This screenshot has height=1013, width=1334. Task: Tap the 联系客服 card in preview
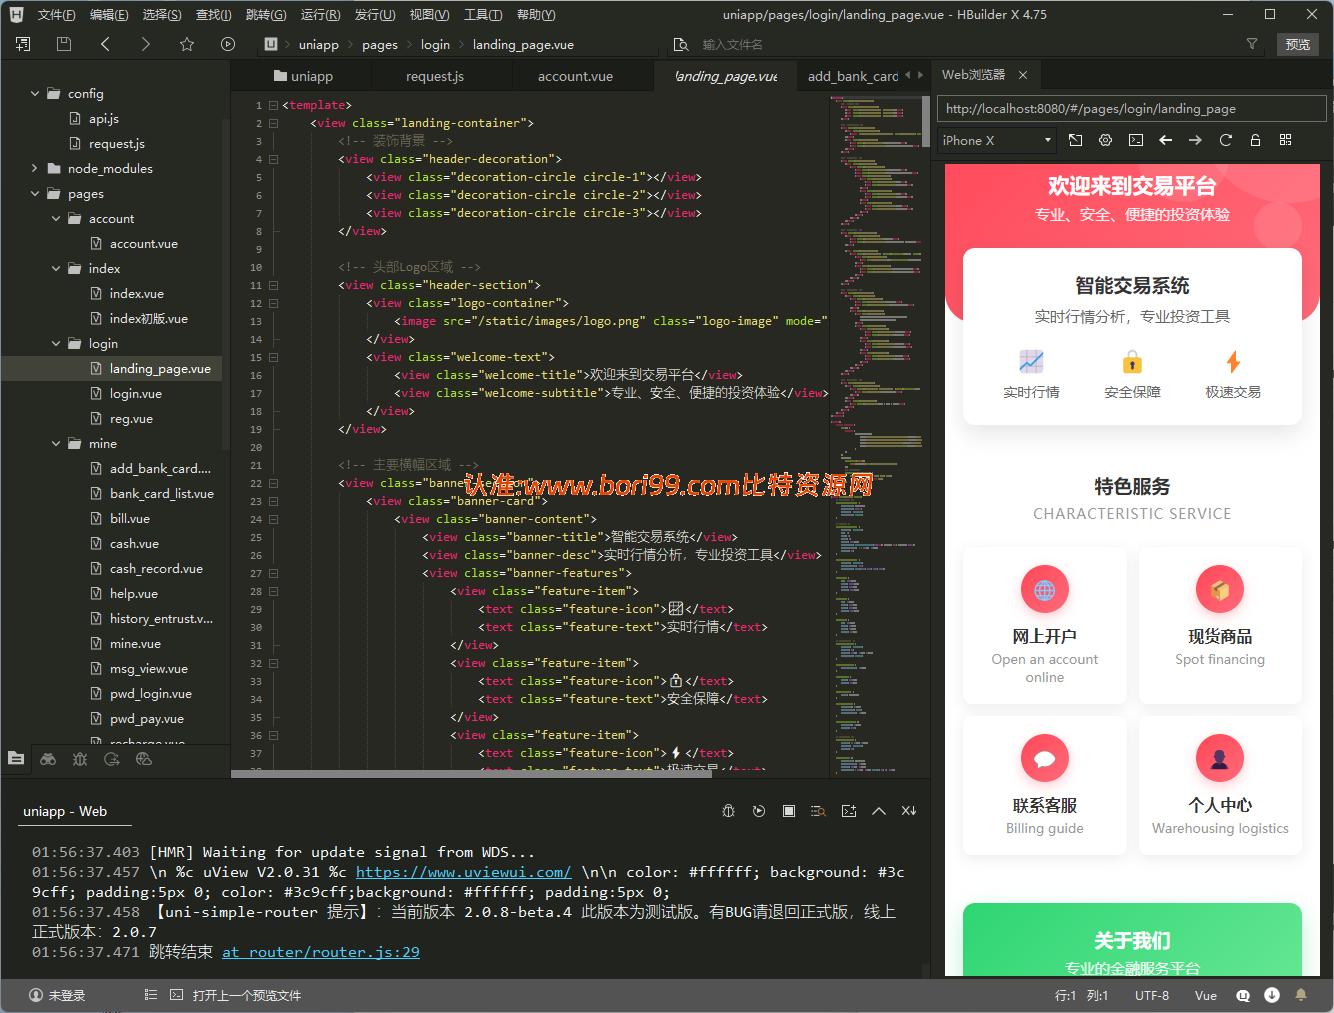click(x=1044, y=785)
